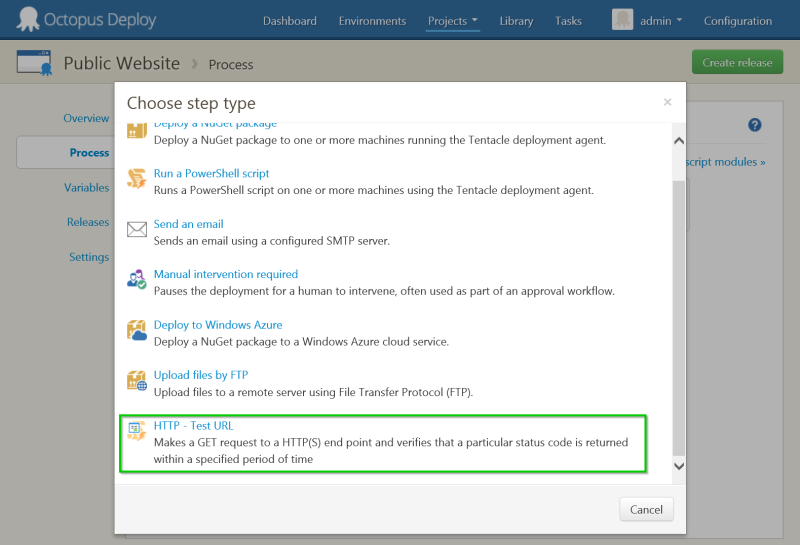This screenshot has height=545, width=800.
Task: Click the Send an email envelope icon
Action: (x=137, y=230)
